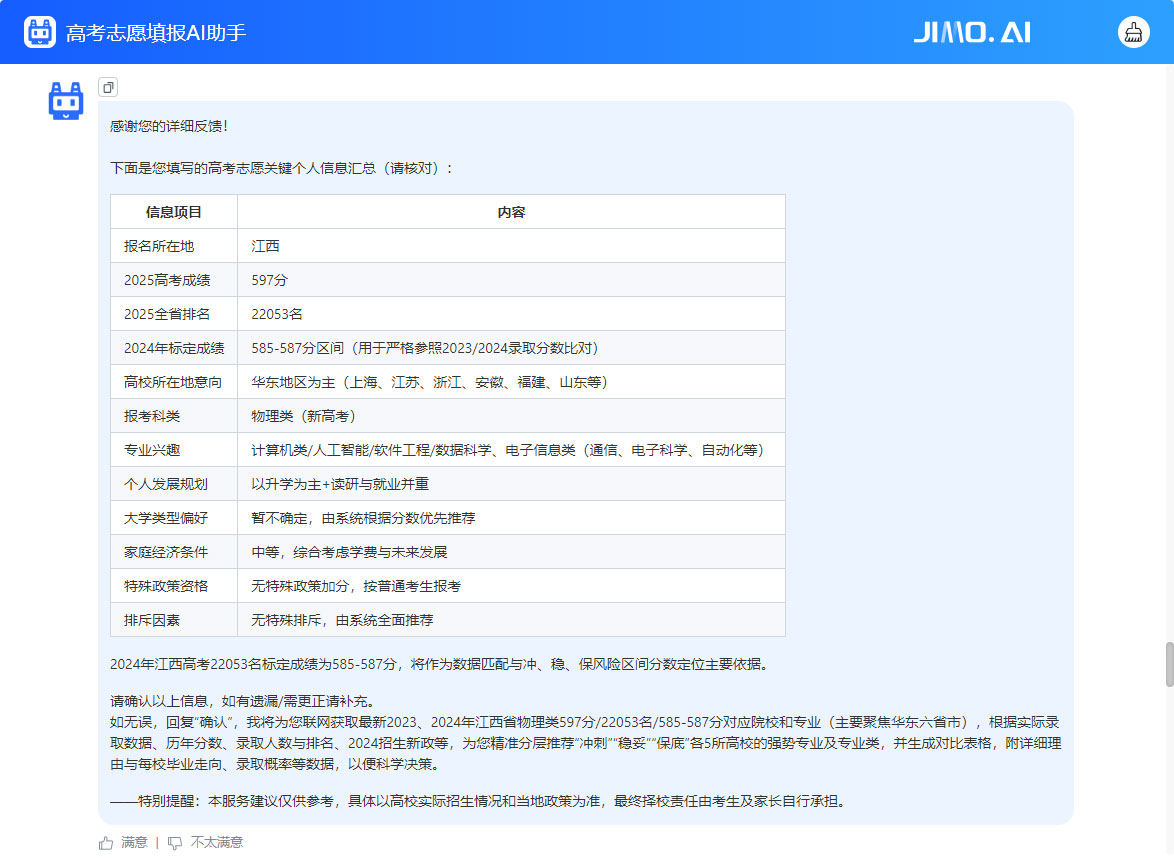Click the 2024年标定成绩 cell

pyautogui.click(x=174, y=347)
